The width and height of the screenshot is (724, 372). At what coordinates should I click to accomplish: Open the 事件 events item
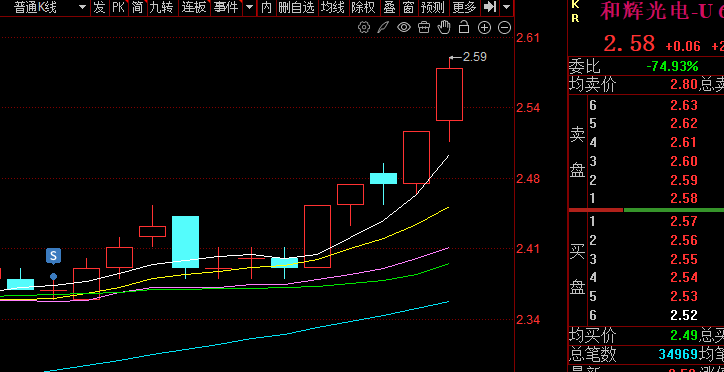[226, 7]
